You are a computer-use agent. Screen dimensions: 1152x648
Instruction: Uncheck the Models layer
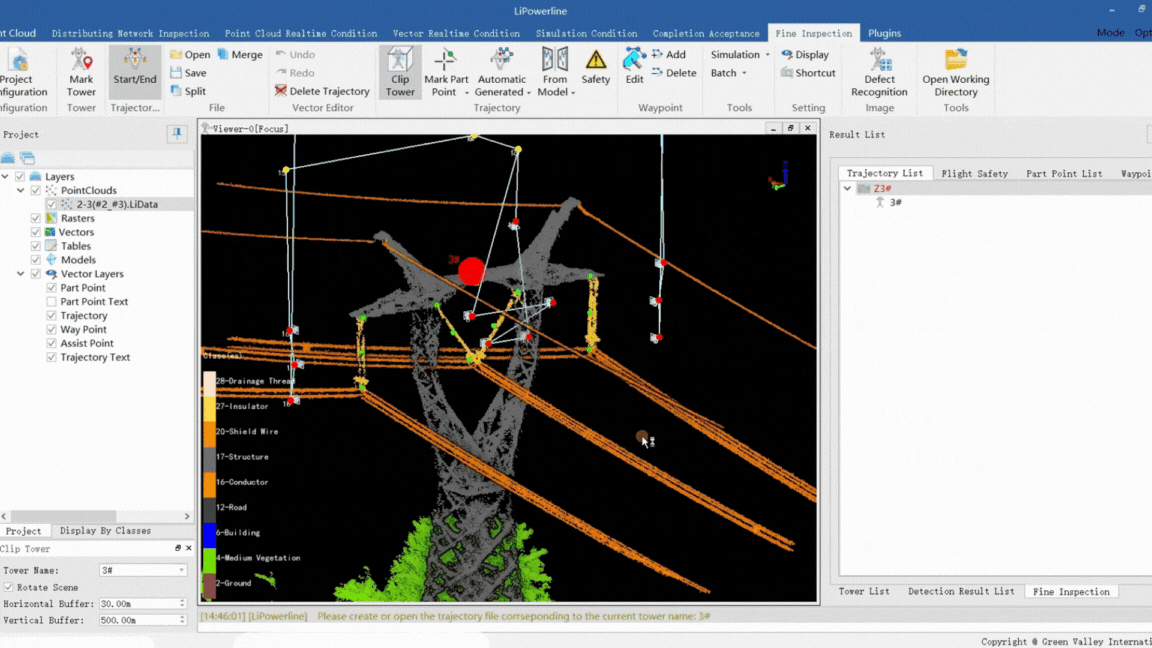pos(35,260)
